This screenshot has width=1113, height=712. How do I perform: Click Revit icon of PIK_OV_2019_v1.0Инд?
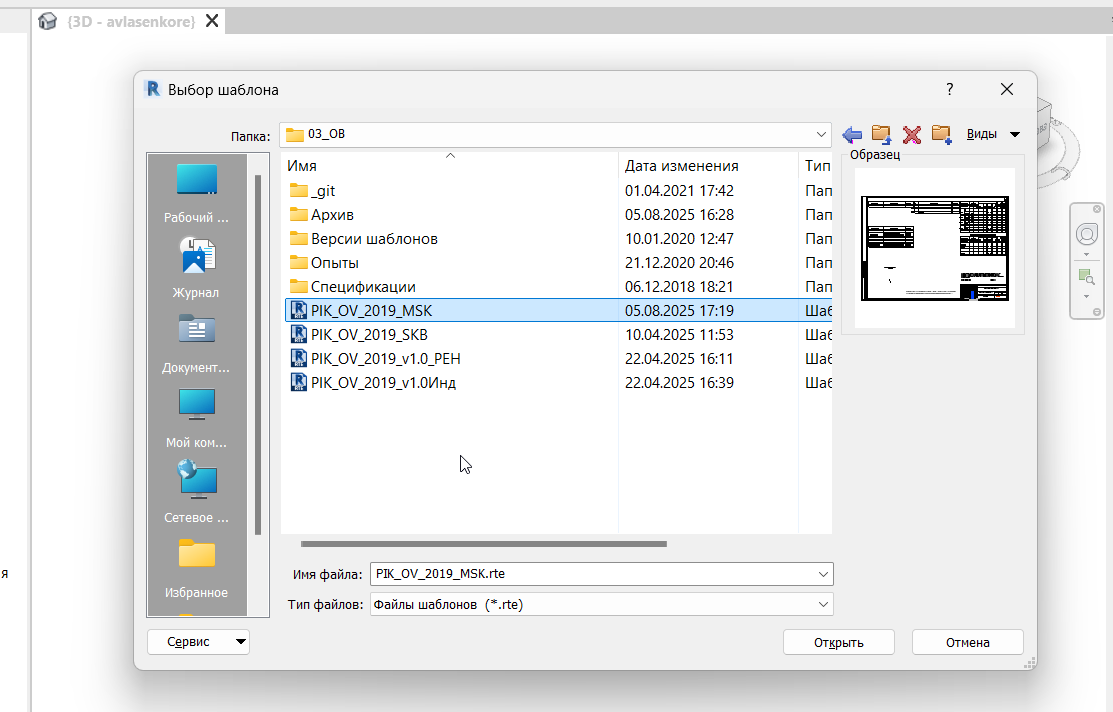(299, 383)
